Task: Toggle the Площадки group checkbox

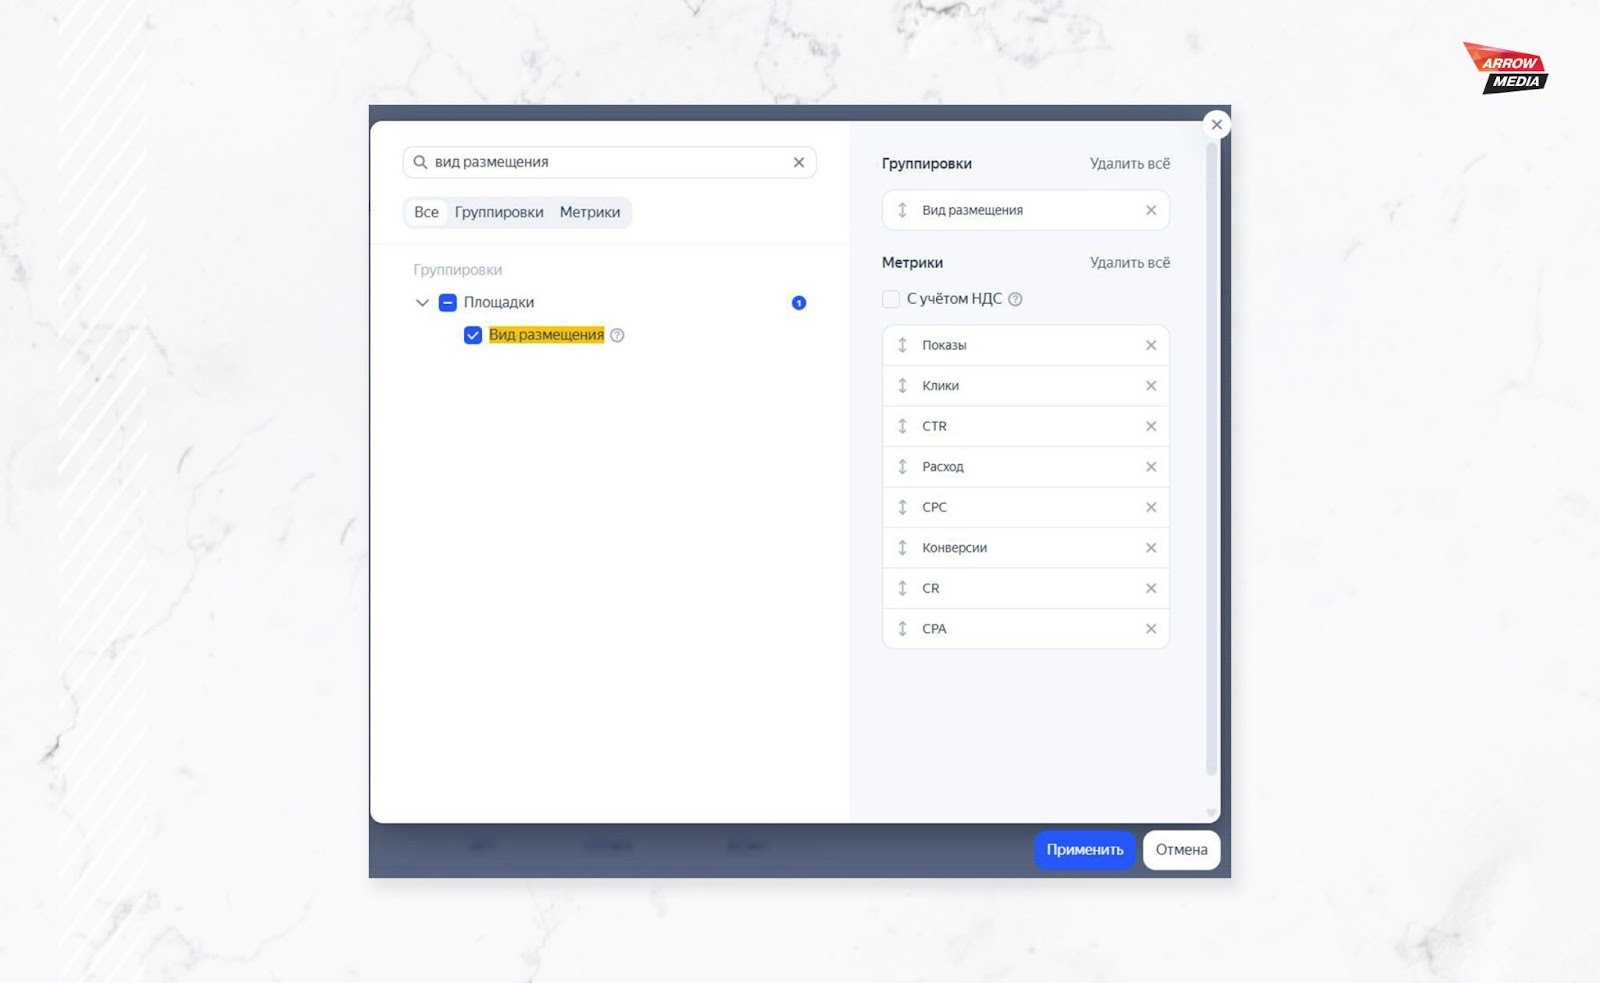Action: point(448,302)
